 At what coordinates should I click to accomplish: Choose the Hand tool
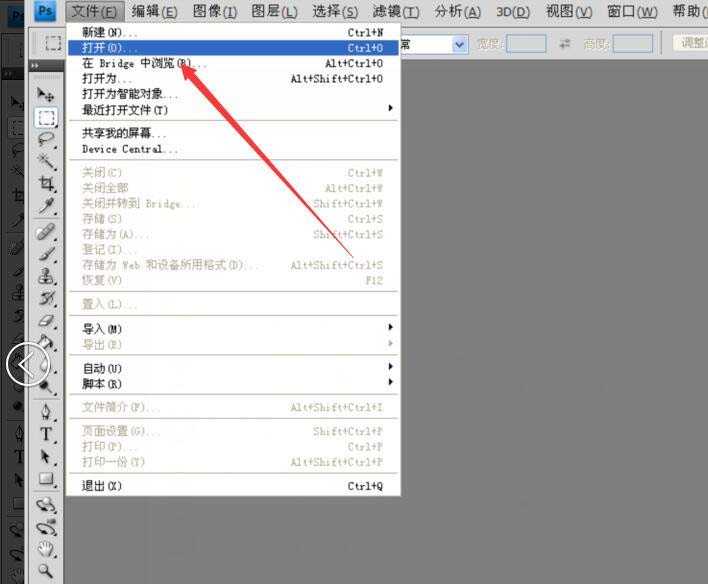46,549
